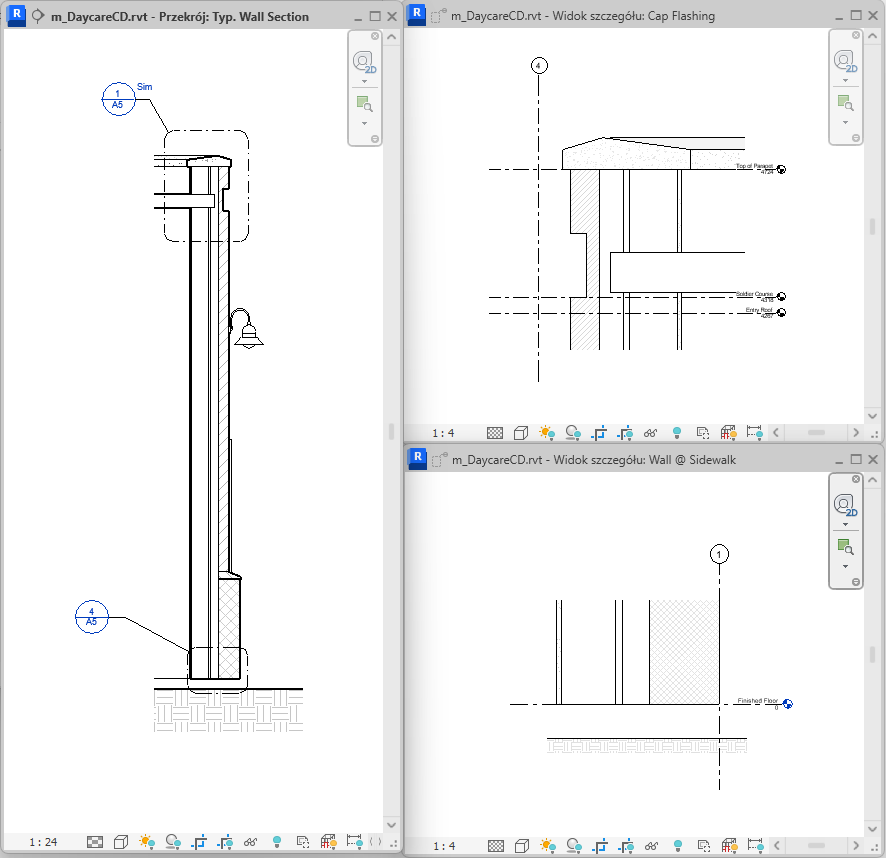Toggle Show Crop Region in Typ. Wall Section
This screenshot has width=886, height=858.
click(x=225, y=842)
